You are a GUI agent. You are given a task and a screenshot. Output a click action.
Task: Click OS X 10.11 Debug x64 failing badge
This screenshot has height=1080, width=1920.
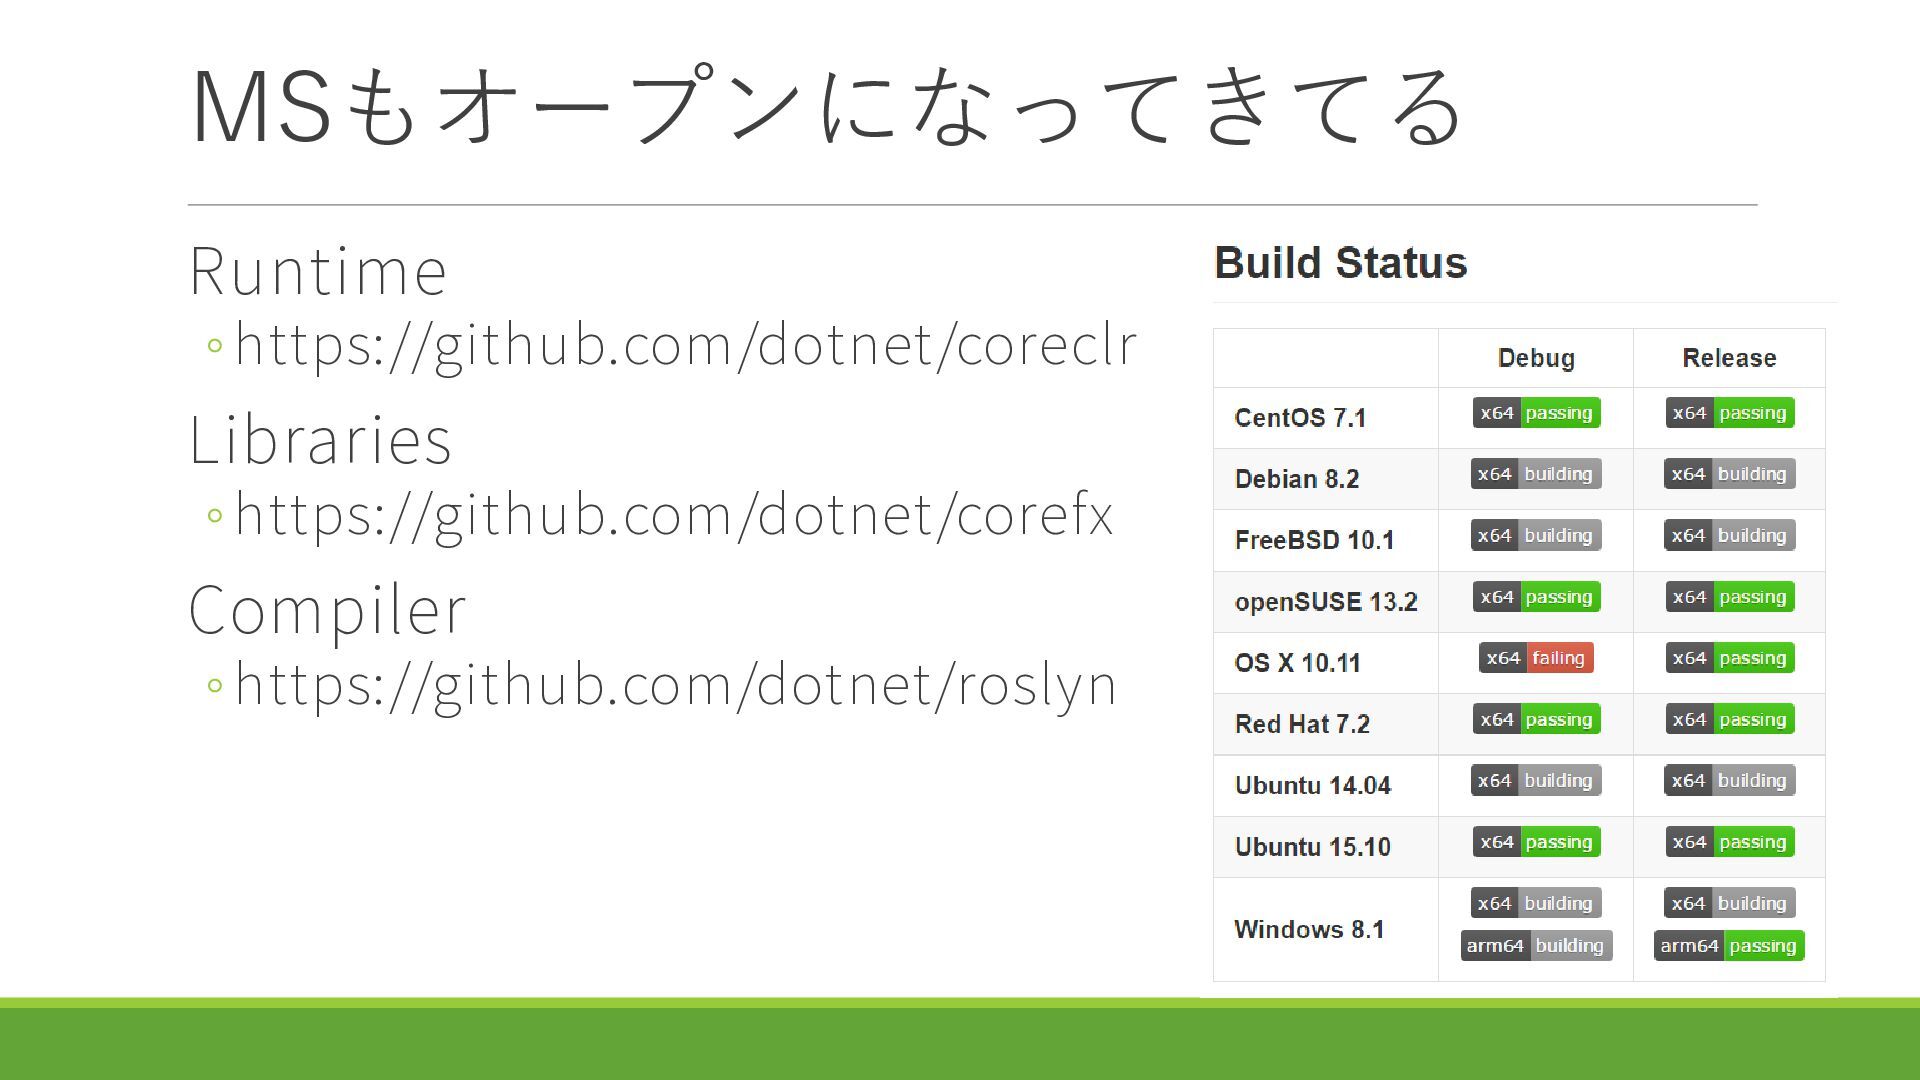(1536, 658)
